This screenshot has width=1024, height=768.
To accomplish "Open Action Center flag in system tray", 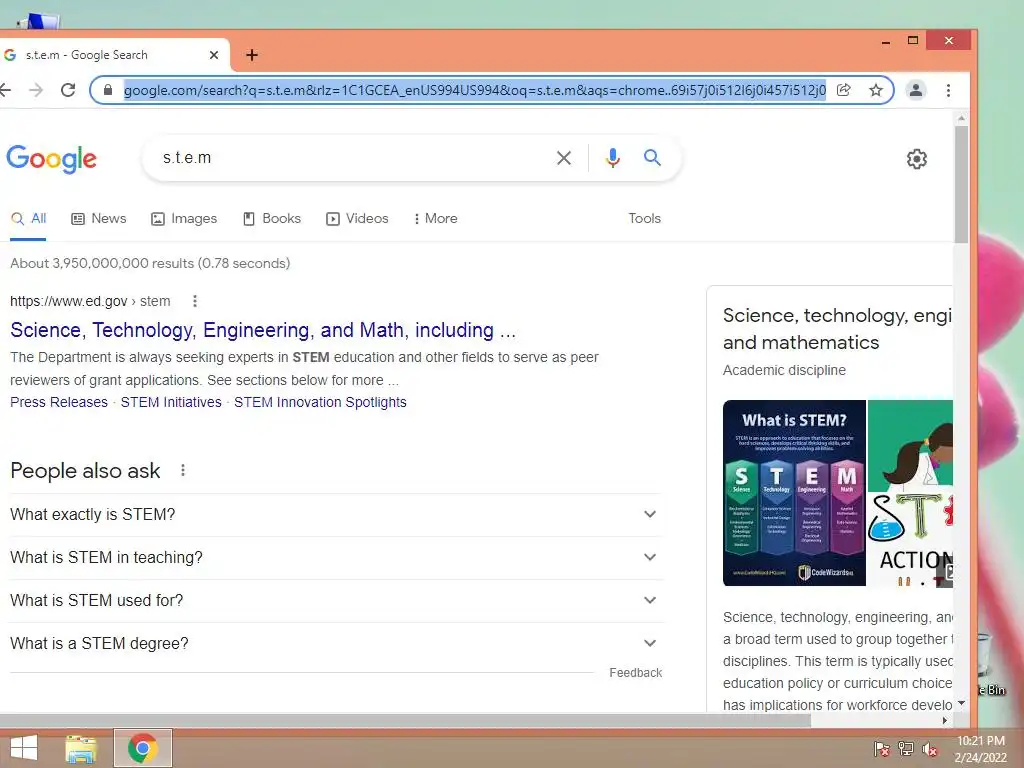I will 881,749.
